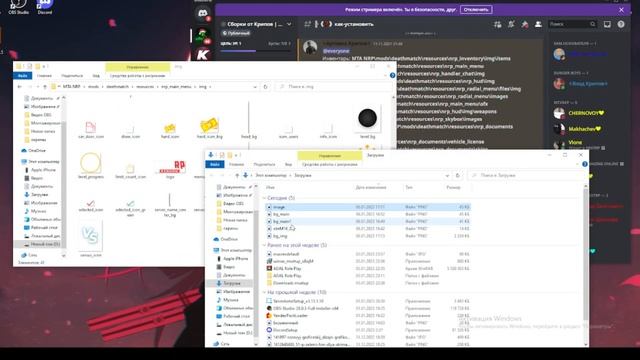640x360 pixels.
Task: Click search field Поиск в Загрузки
Action: coord(526,175)
